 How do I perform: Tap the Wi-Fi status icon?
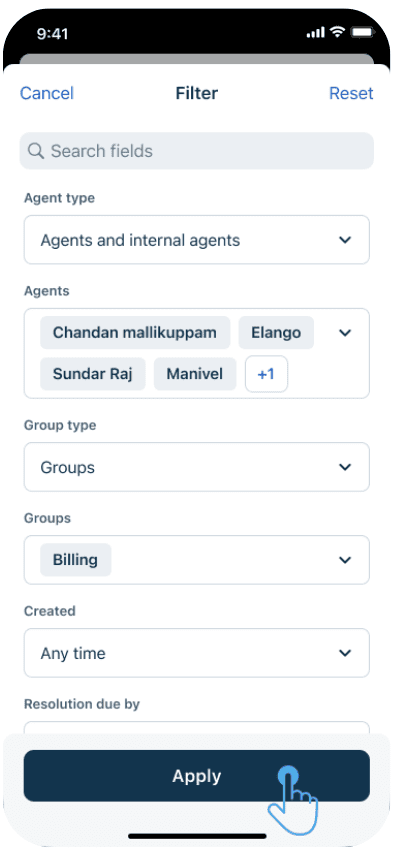coord(337,32)
